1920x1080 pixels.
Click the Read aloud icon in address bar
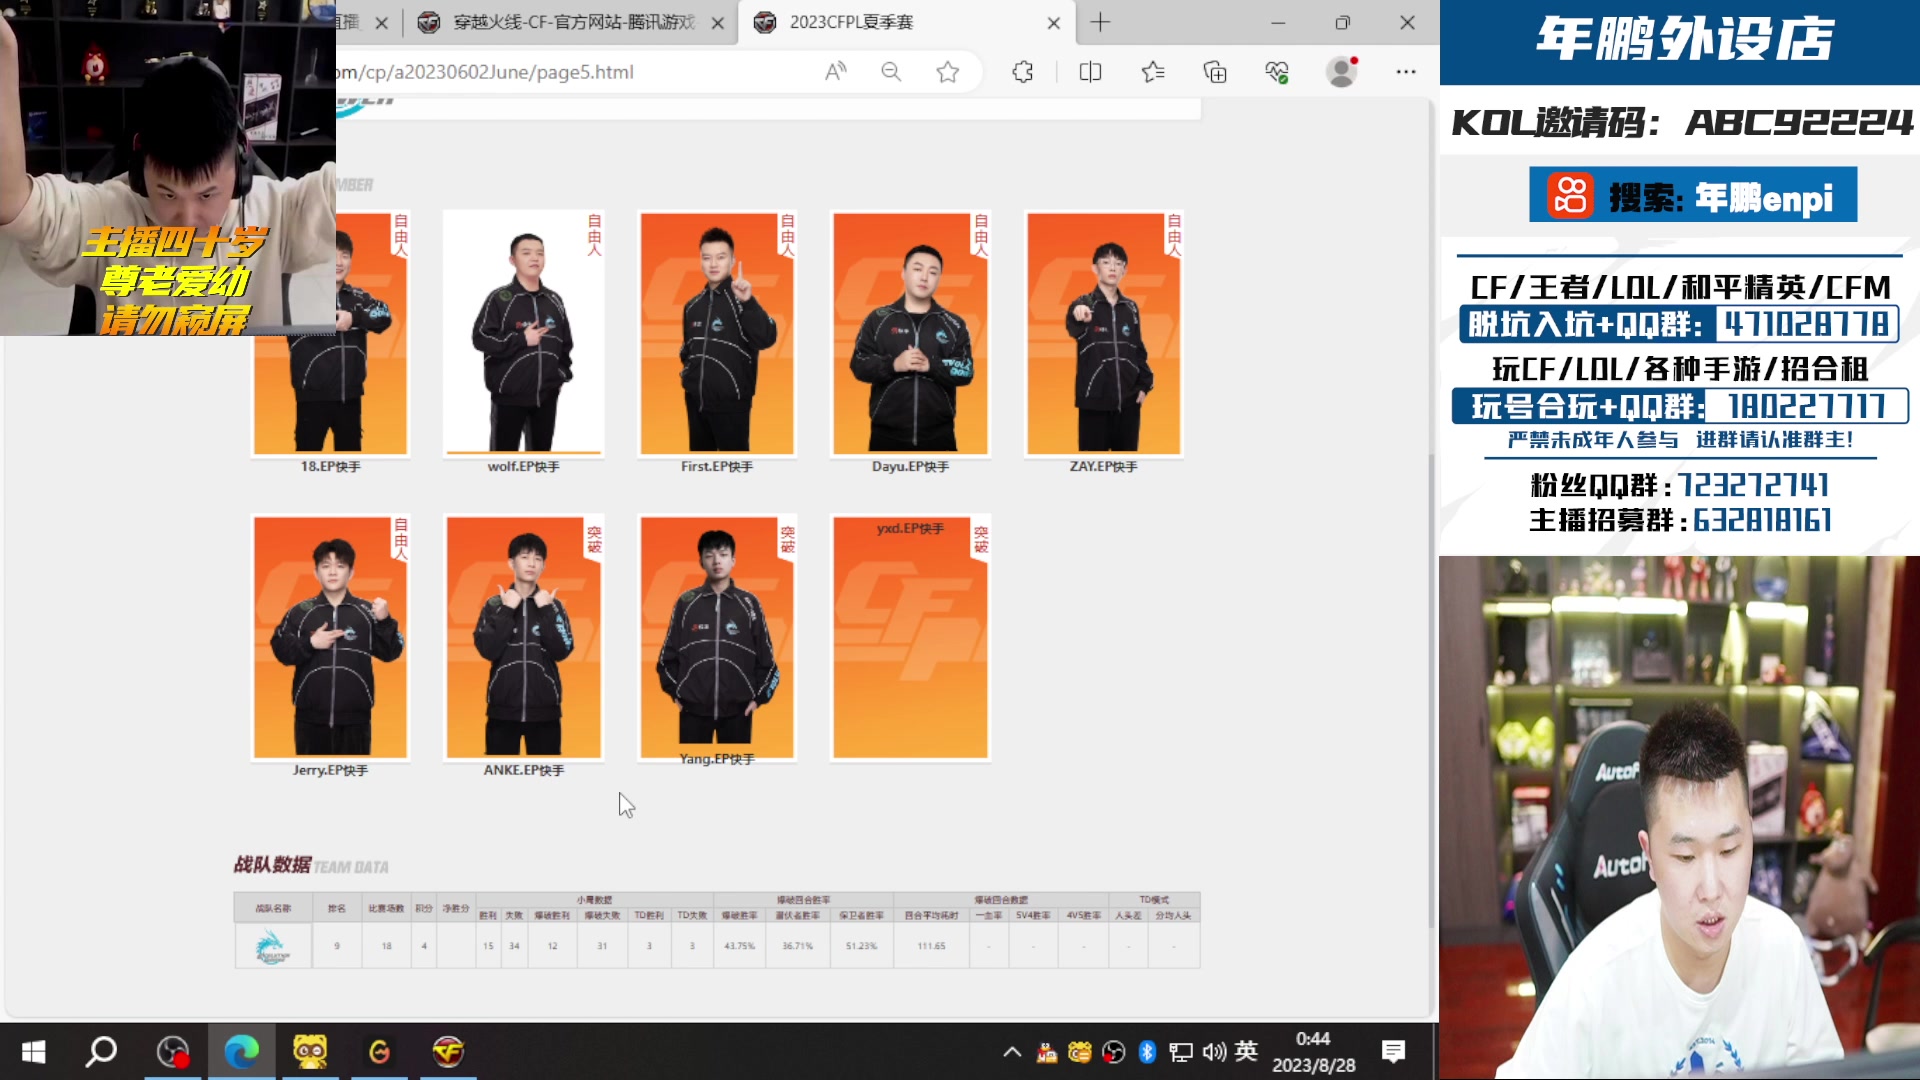pos(835,72)
